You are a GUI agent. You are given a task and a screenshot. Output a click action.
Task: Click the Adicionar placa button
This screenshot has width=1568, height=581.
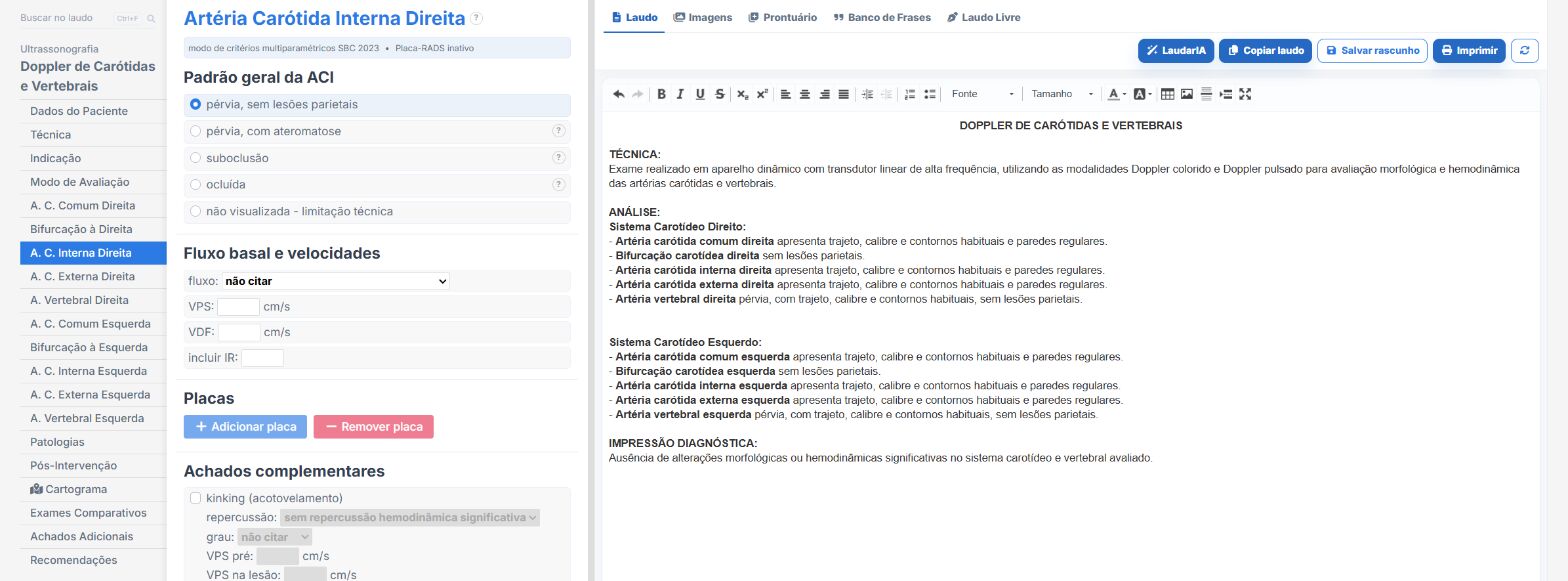coord(245,427)
